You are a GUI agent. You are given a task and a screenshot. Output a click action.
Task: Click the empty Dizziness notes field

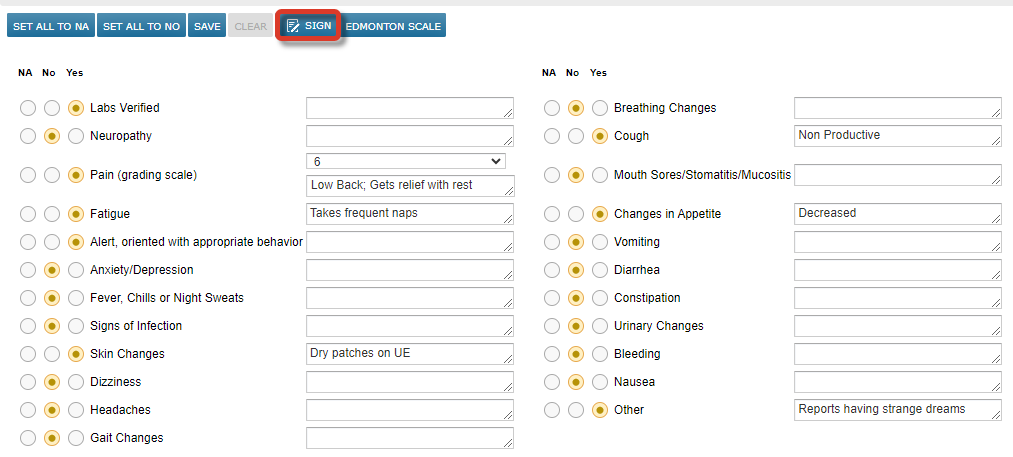pyautogui.click(x=409, y=382)
